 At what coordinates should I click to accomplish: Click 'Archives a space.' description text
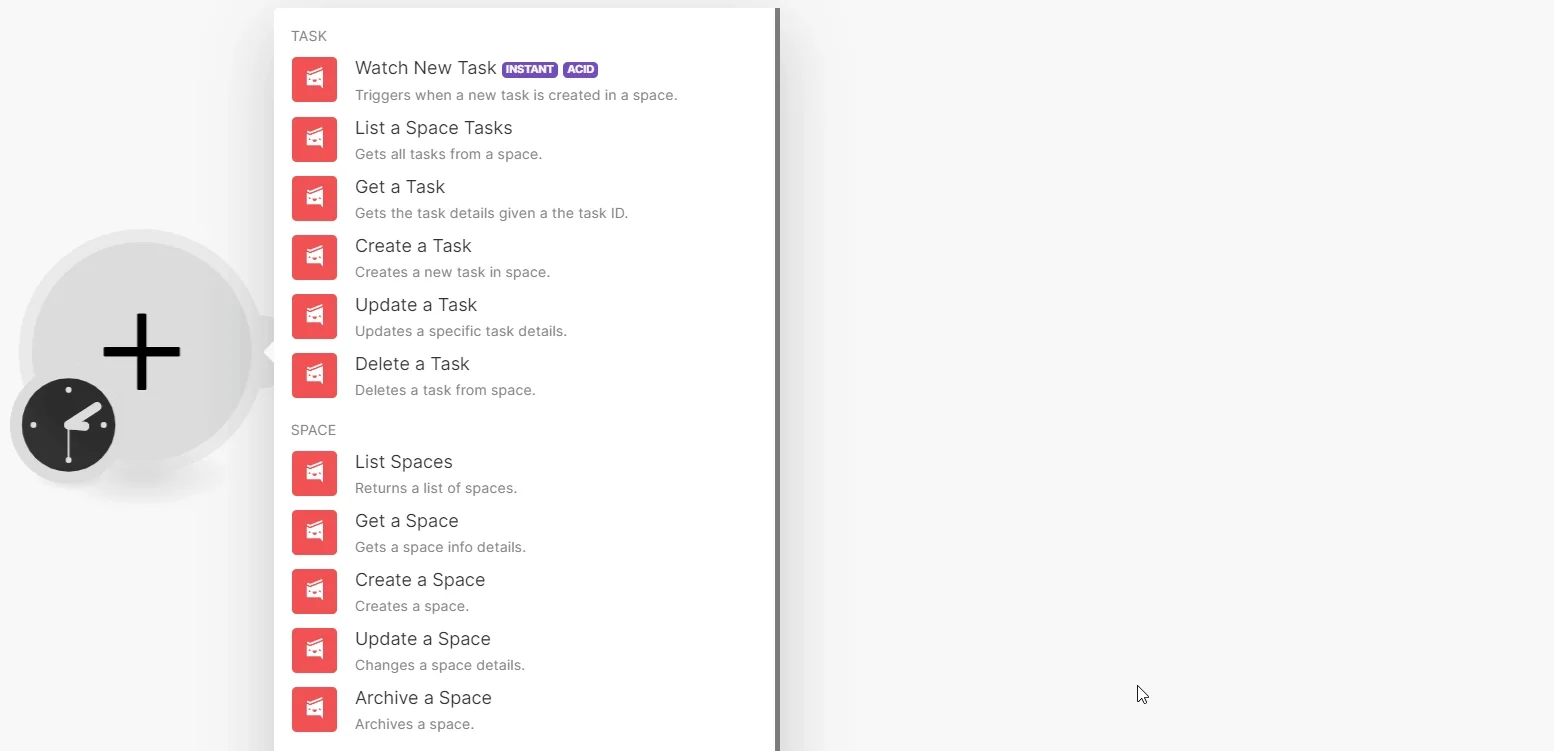coord(414,724)
